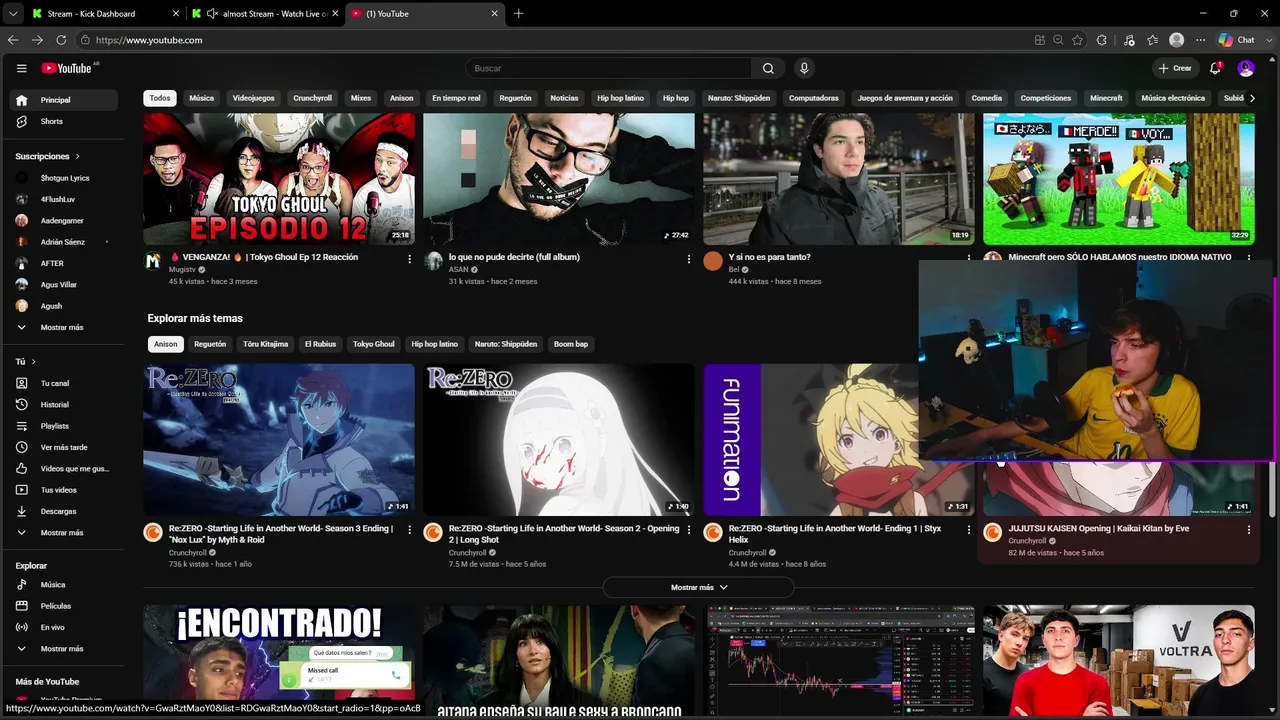Click the search magnifier button
The image size is (1280, 720).
(x=768, y=68)
